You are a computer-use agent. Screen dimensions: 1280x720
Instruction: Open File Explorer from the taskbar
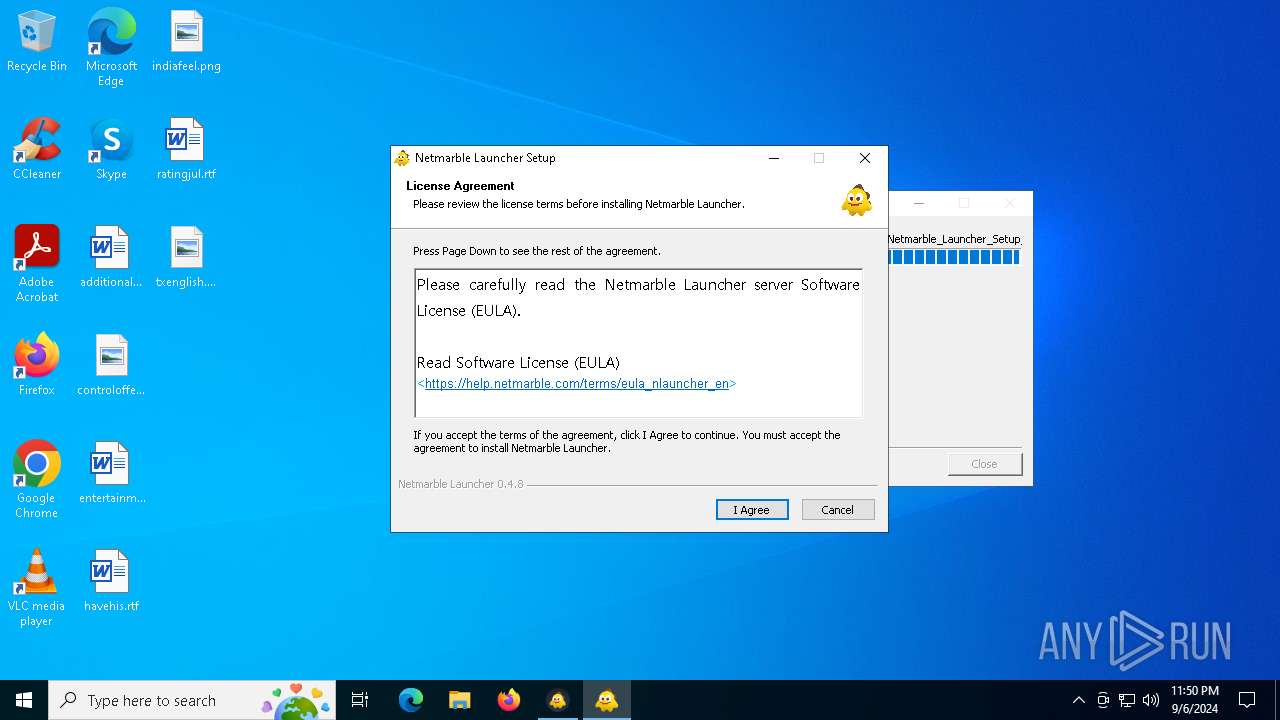click(460, 700)
